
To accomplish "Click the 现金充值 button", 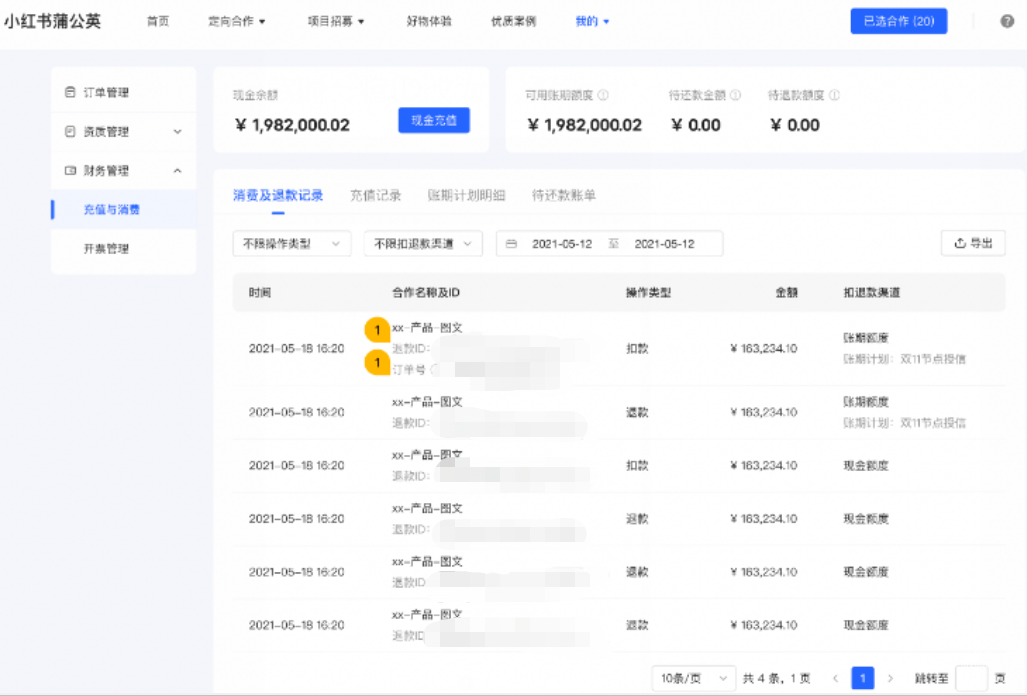I will click(x=433, y=120).
